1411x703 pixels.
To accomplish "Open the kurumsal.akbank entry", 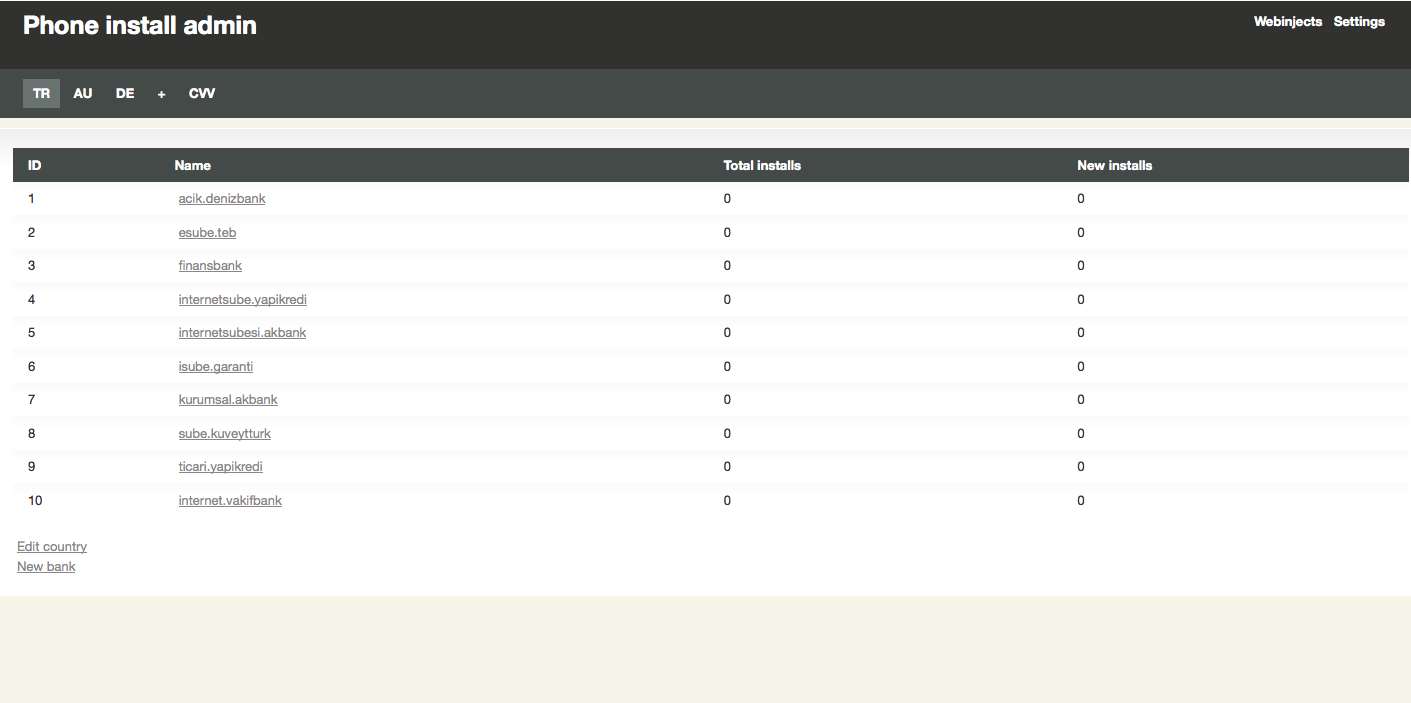I will click(x=228, y=400).
